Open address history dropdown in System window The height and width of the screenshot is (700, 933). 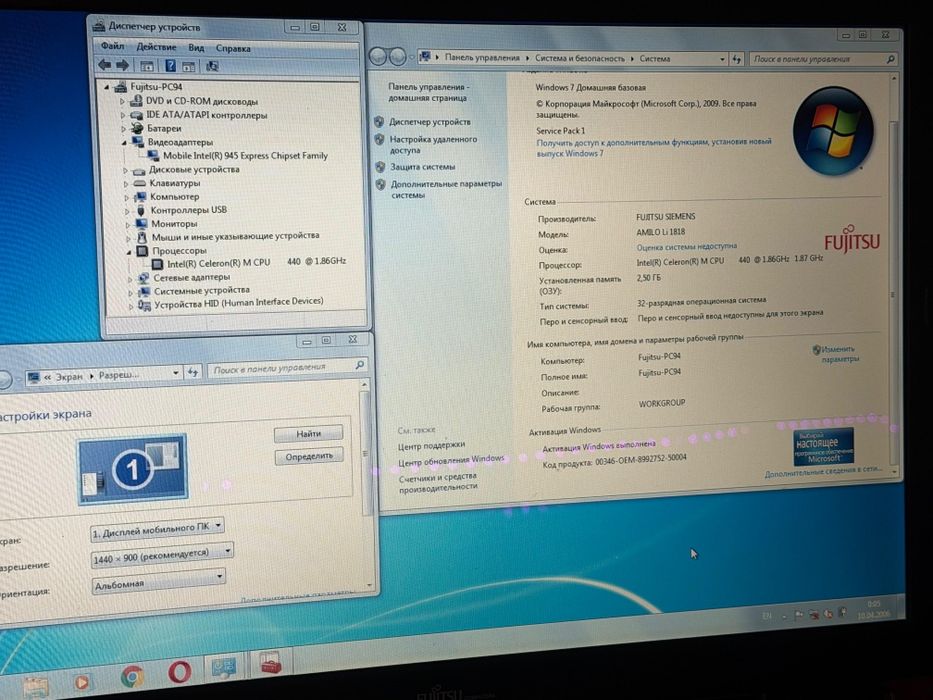722,59
